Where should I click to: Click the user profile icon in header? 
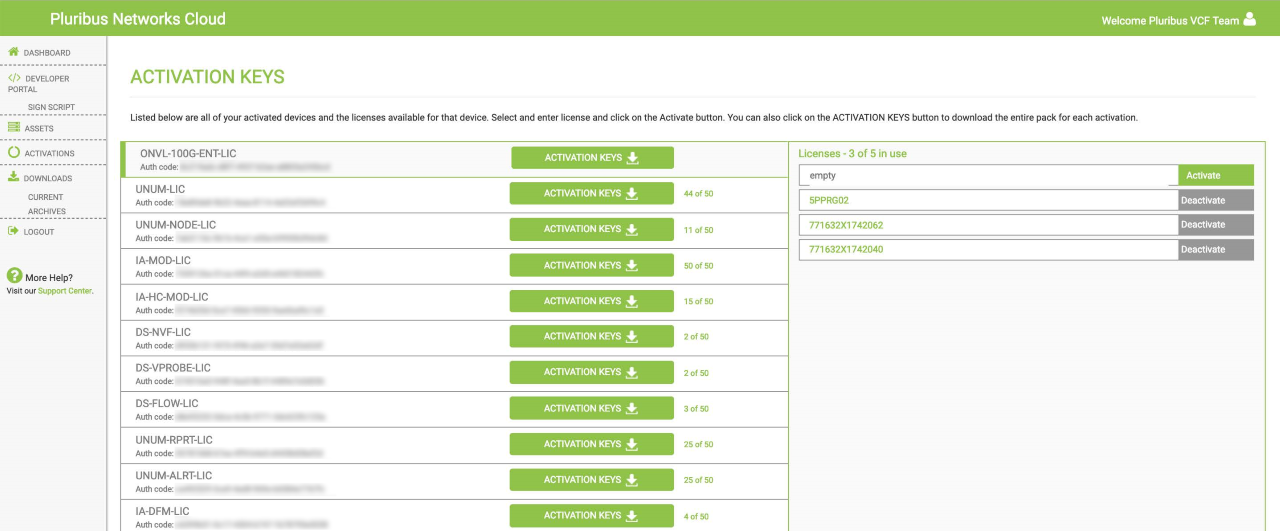(x=1249, y=19)
